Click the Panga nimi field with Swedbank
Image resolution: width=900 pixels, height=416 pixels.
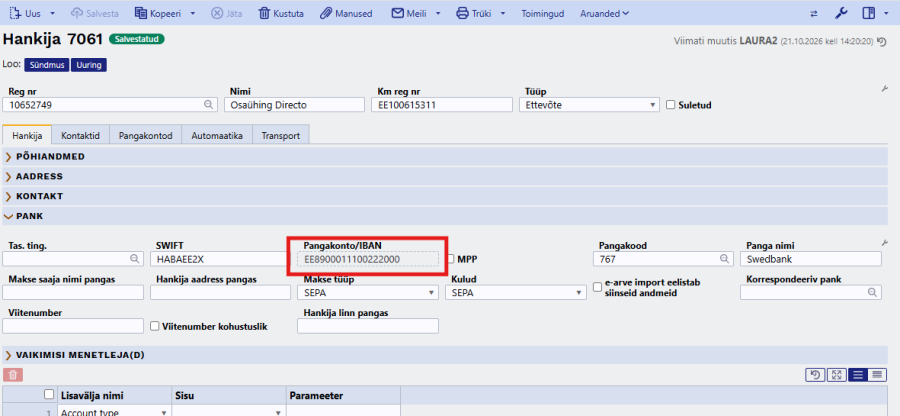[x=810, y=259]
